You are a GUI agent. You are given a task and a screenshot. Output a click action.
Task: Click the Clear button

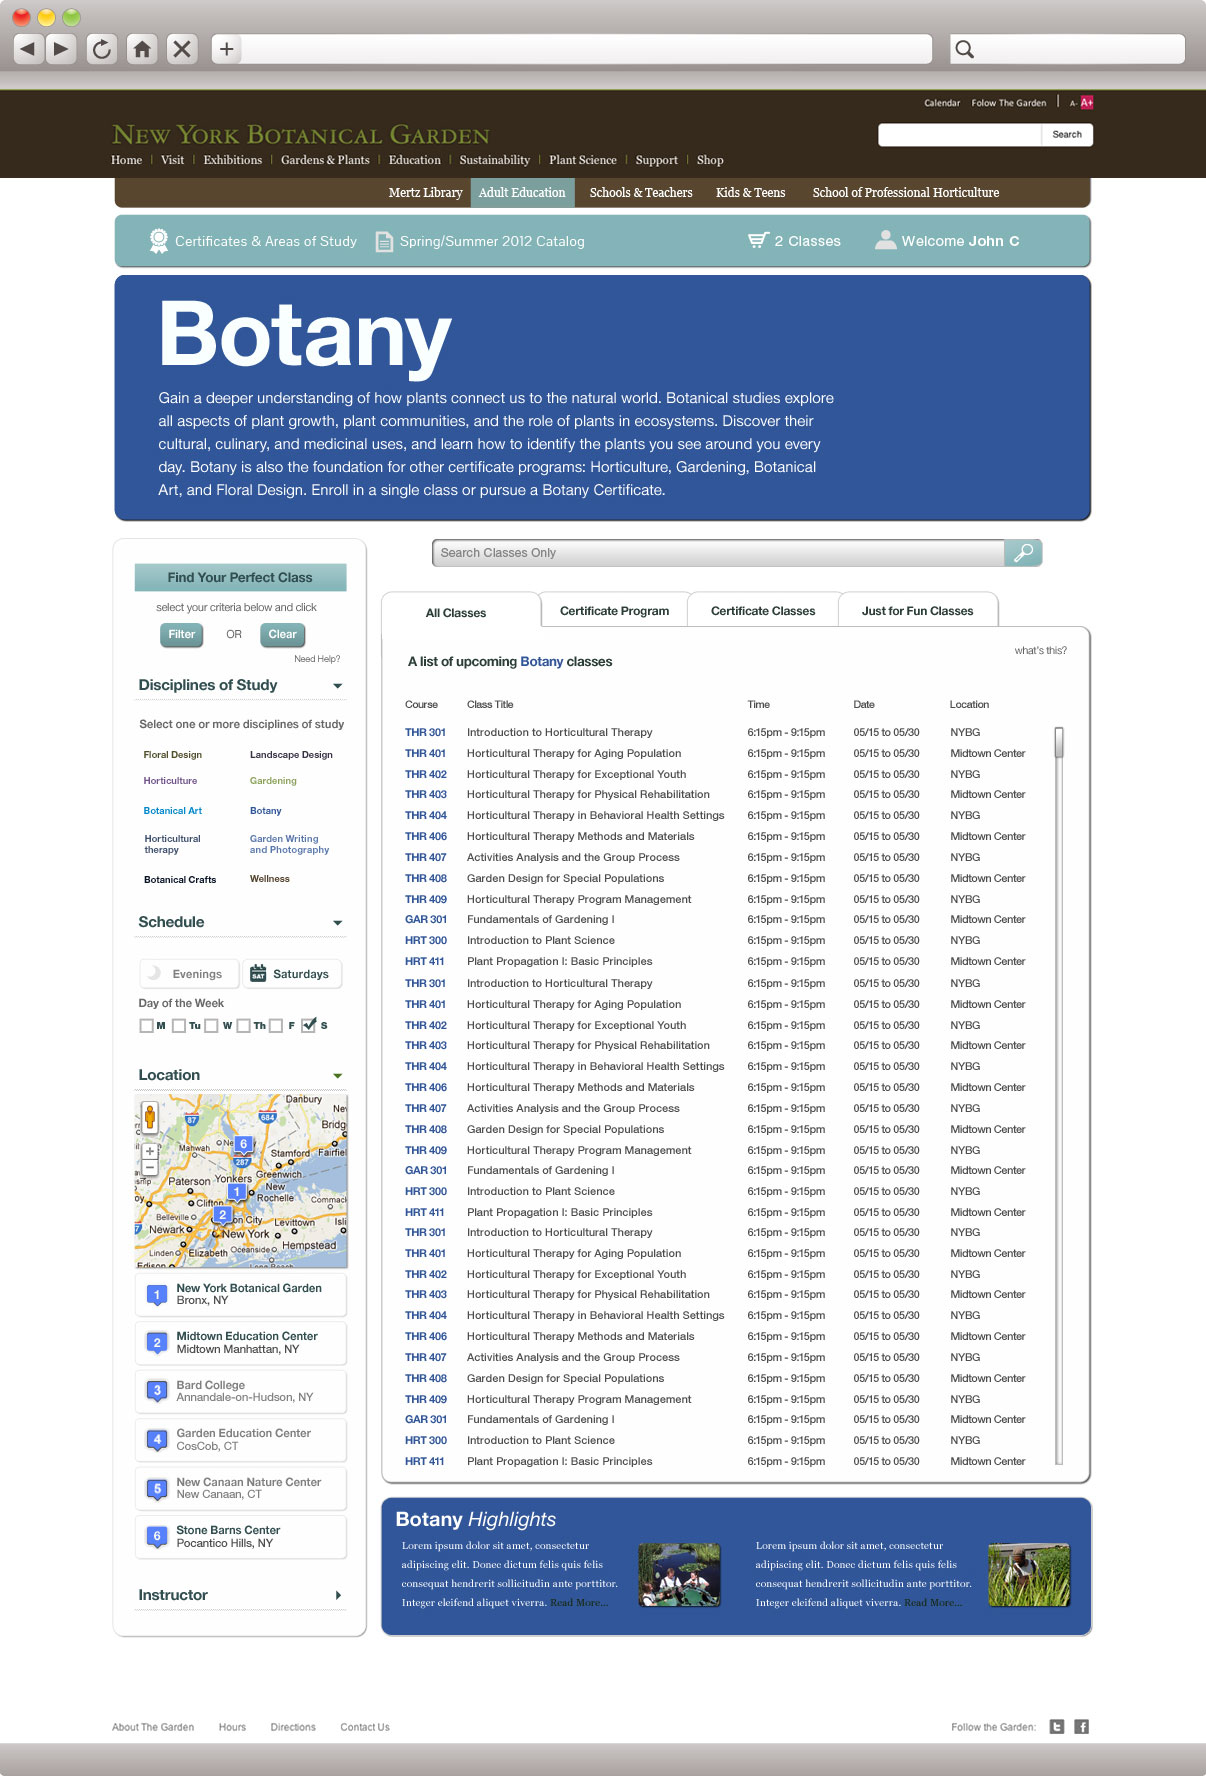click(283, 634)
